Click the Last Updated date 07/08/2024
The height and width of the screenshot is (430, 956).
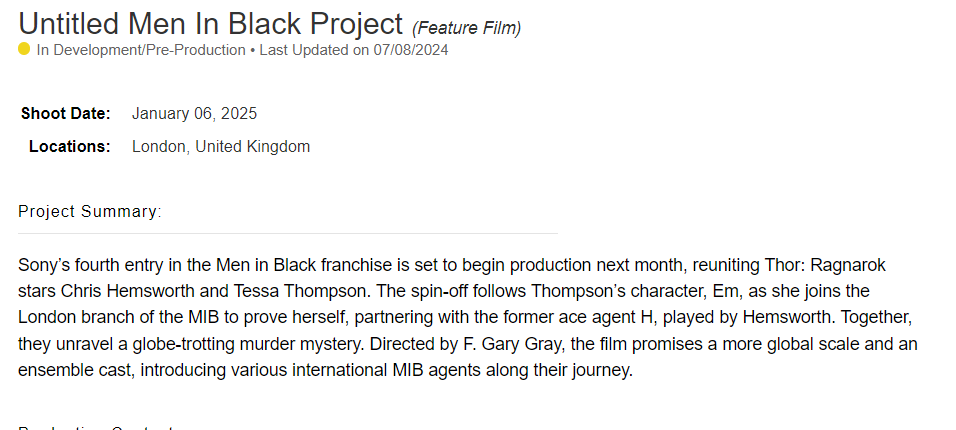[412, 50]
